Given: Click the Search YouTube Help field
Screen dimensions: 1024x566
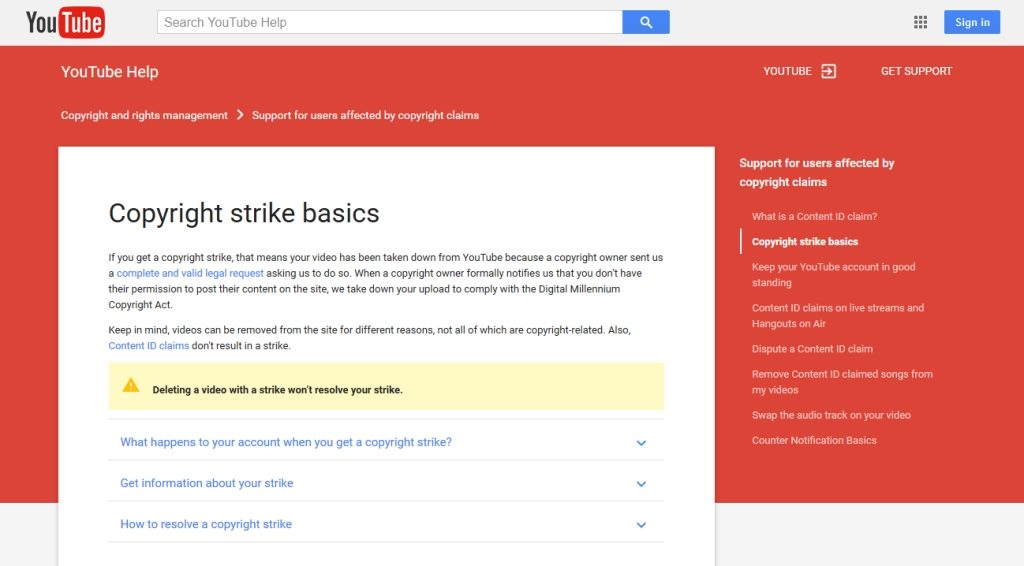Looking at the screenshot, I should (x=390, y=22).
